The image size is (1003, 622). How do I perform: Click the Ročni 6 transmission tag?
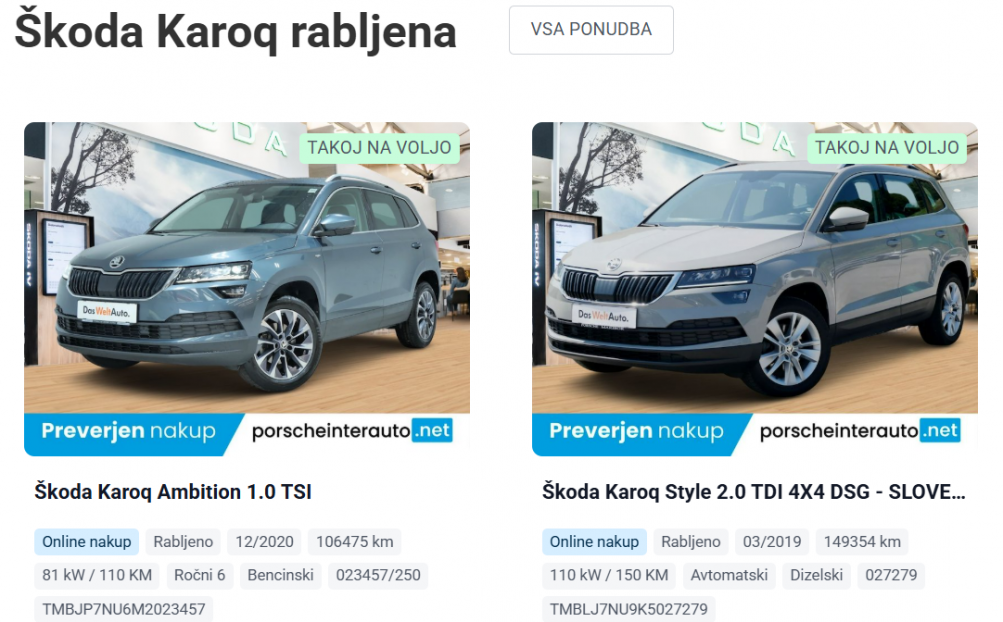[x=200, y=575]
